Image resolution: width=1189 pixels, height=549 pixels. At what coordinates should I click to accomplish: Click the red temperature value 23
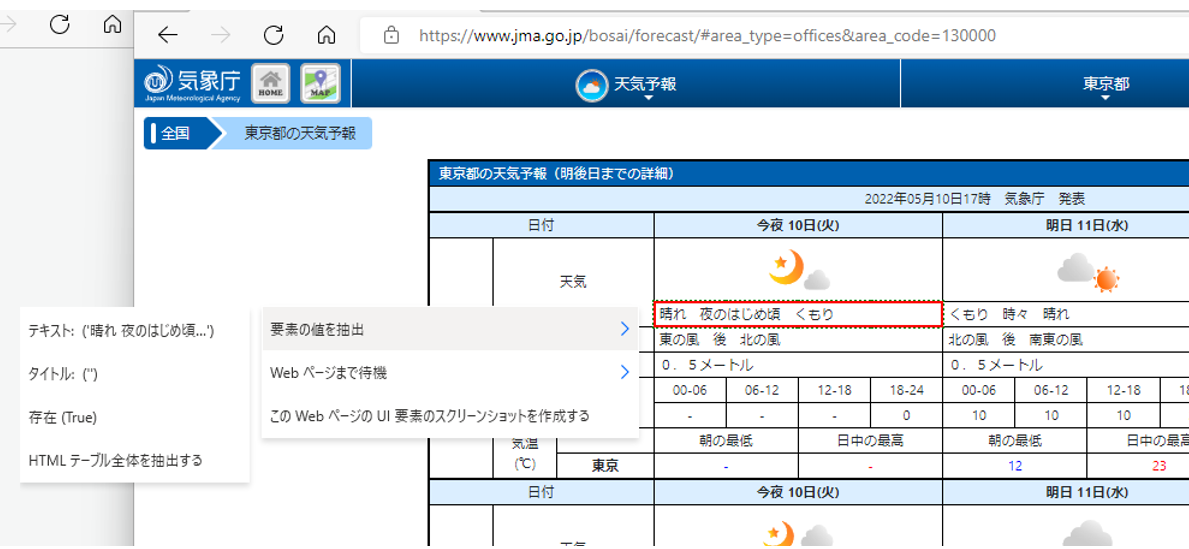click(1159, 466)
